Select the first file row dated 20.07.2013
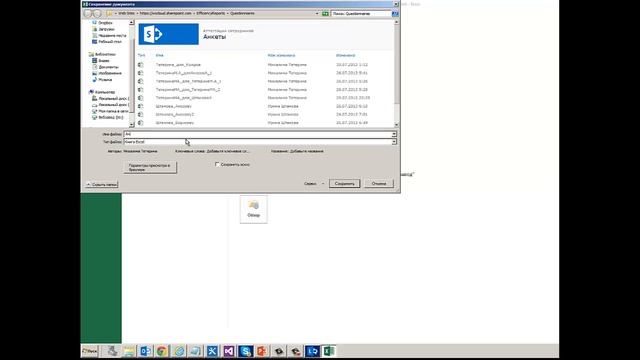This screenshot has height=360, width=640. point(265,64)
